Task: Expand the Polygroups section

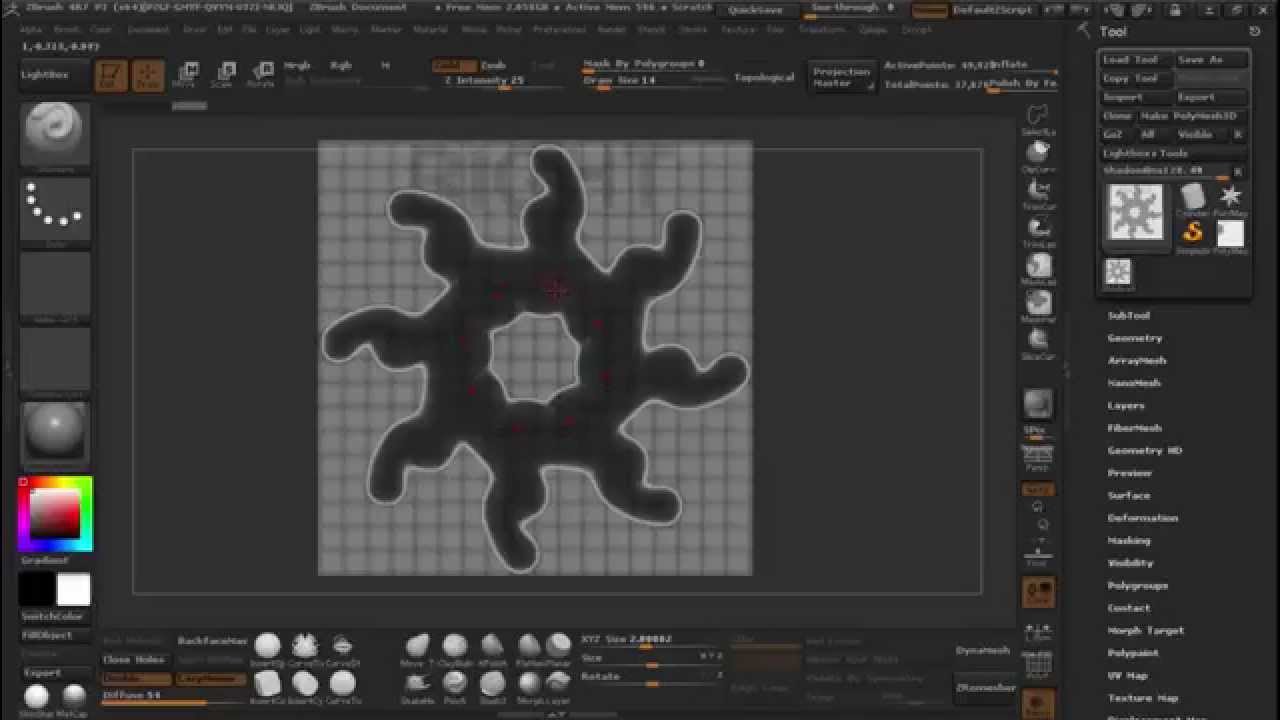Action: 1138,585
